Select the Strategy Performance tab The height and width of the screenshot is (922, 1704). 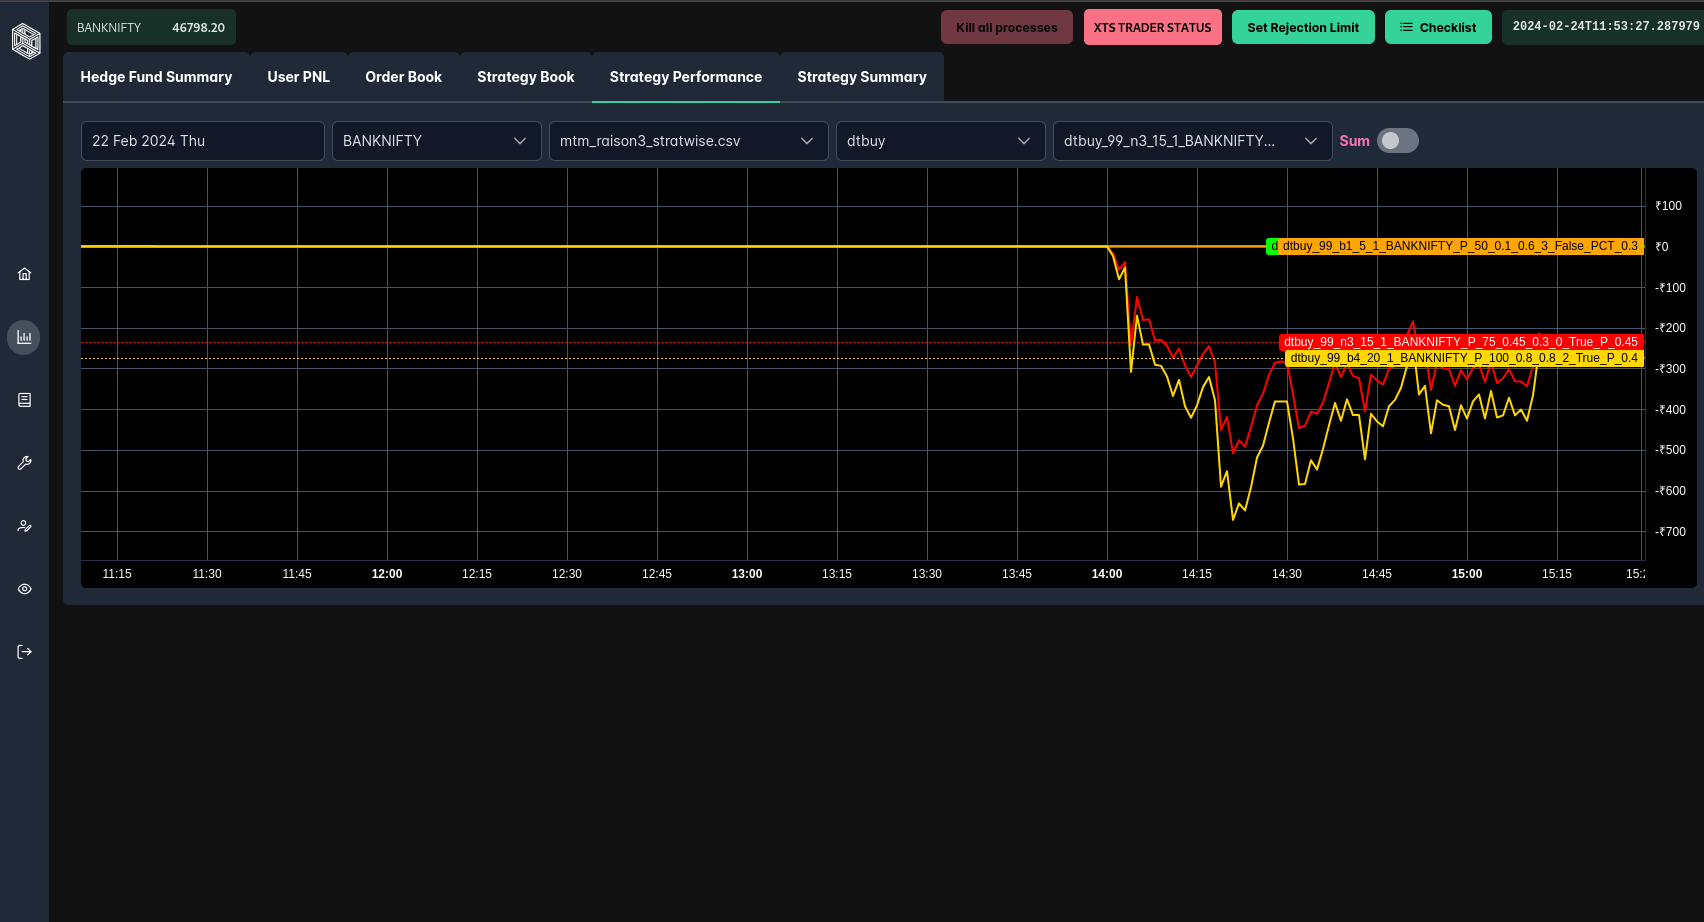click(x=686, y=77)
